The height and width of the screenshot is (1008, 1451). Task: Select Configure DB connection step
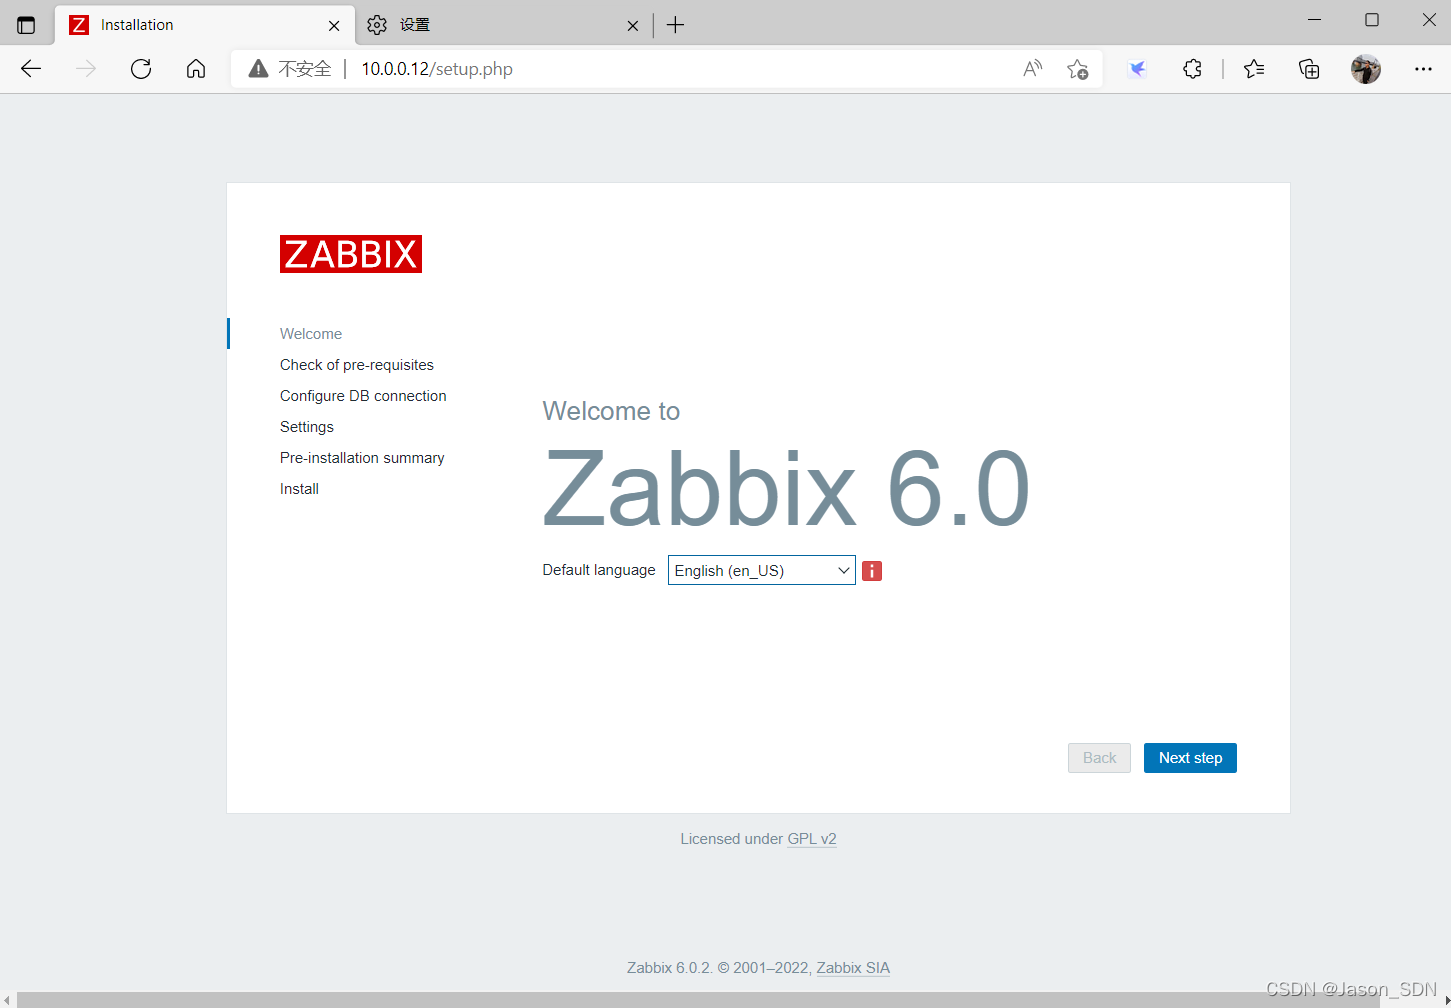(x=363, y=396)
